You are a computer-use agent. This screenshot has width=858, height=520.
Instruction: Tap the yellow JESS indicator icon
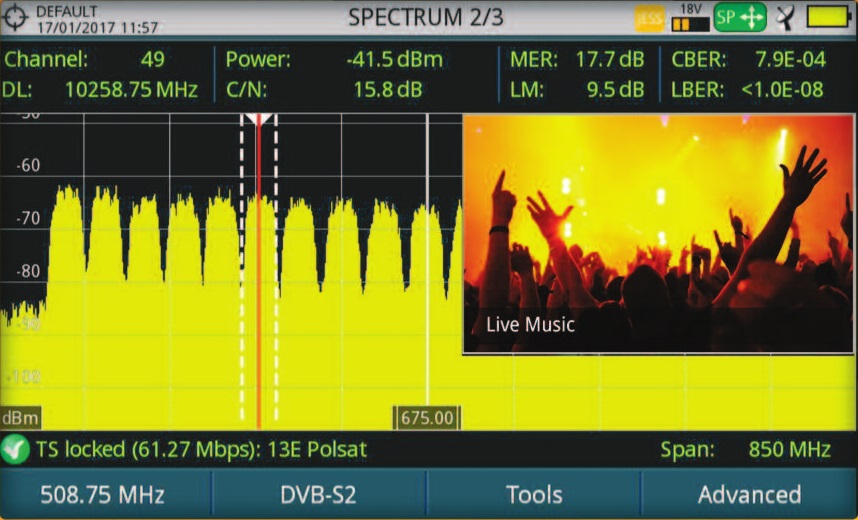(x=650, y=18)
